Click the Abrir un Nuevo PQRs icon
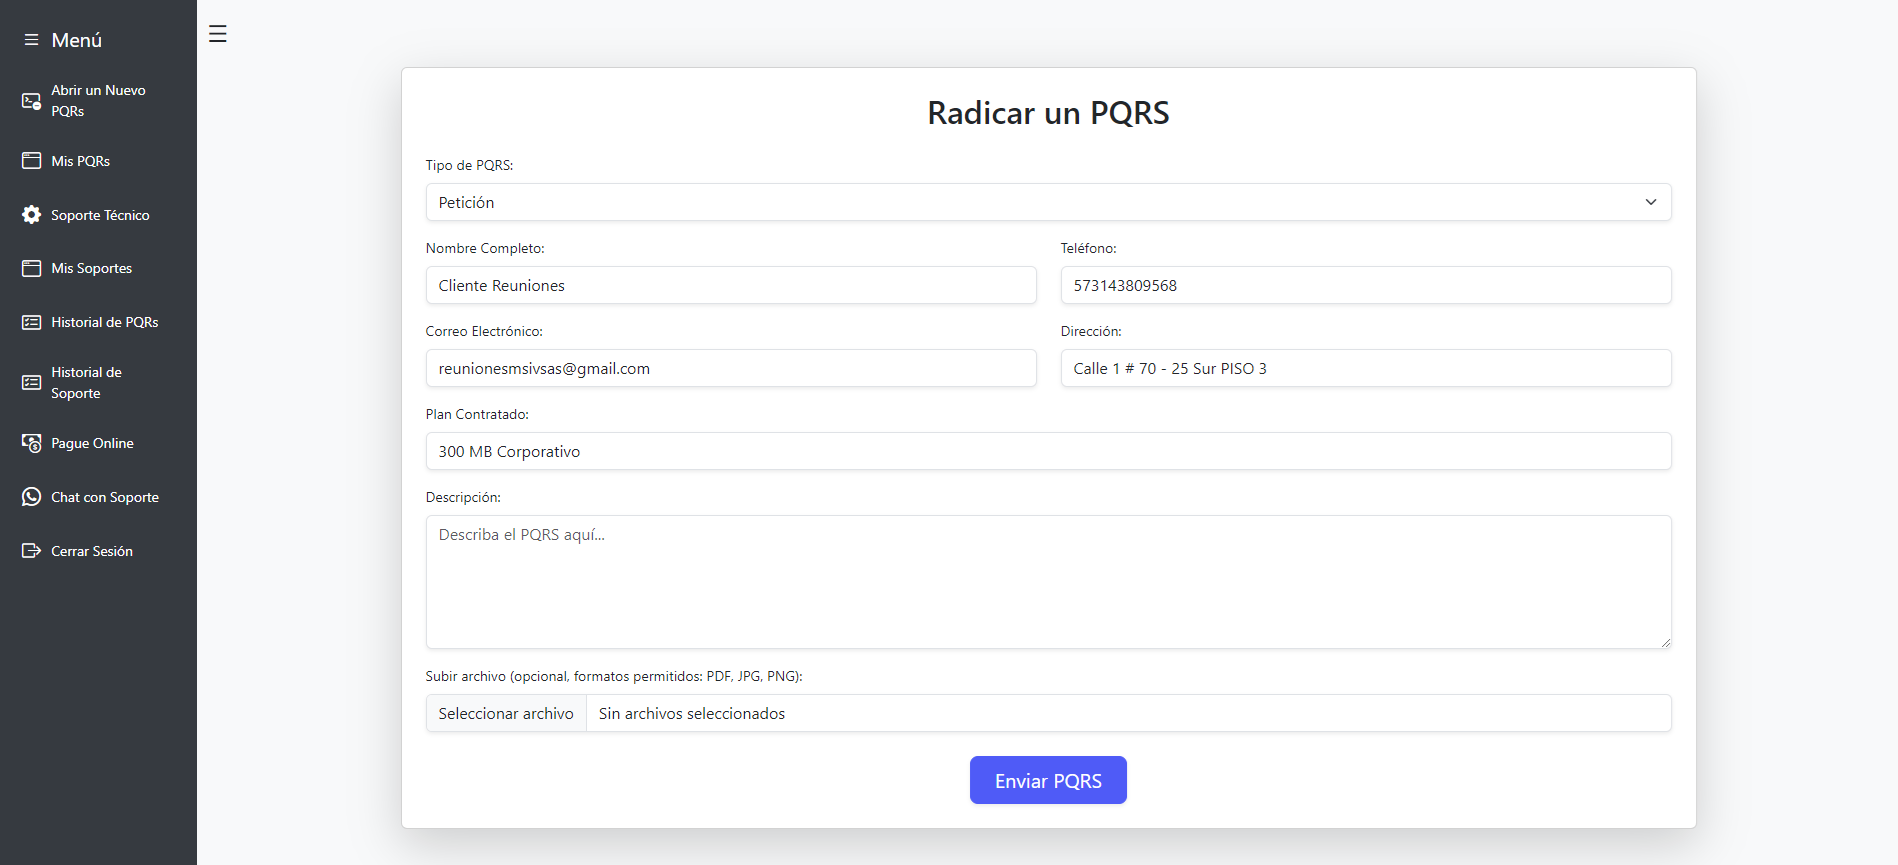 coord(32,101)
